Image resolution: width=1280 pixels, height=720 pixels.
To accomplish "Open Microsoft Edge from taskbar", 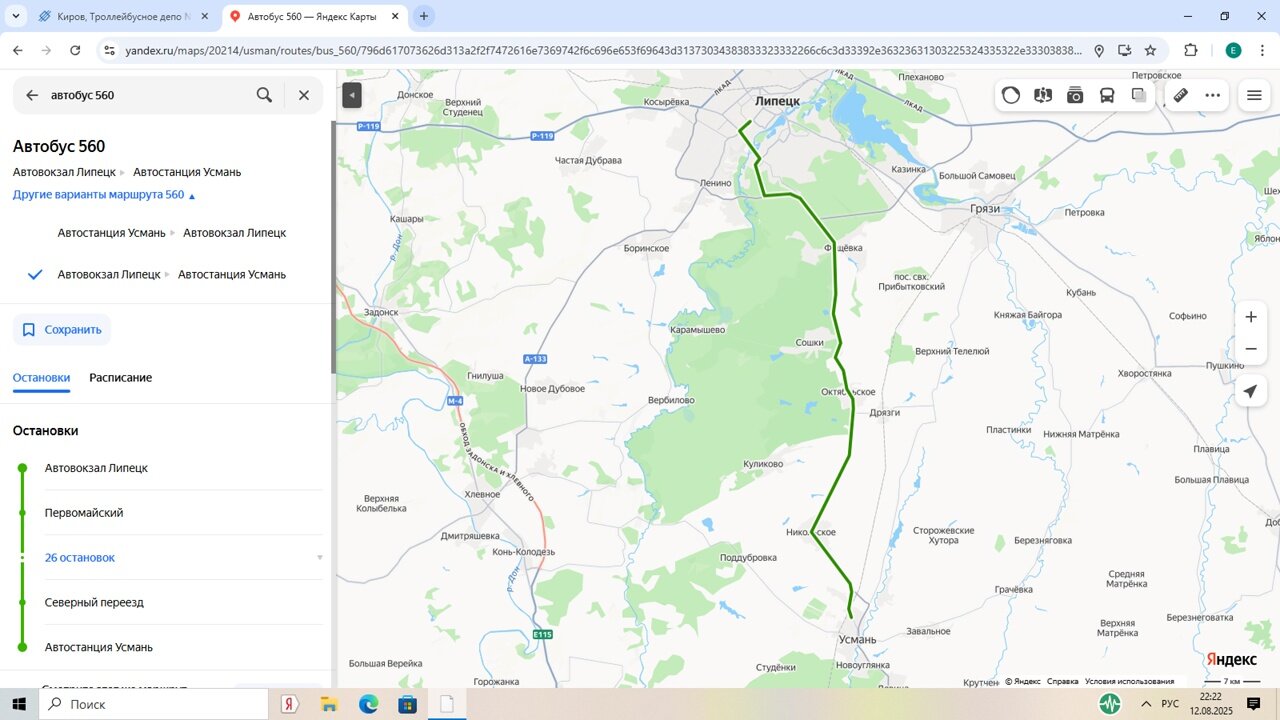I will click(368, 704).
